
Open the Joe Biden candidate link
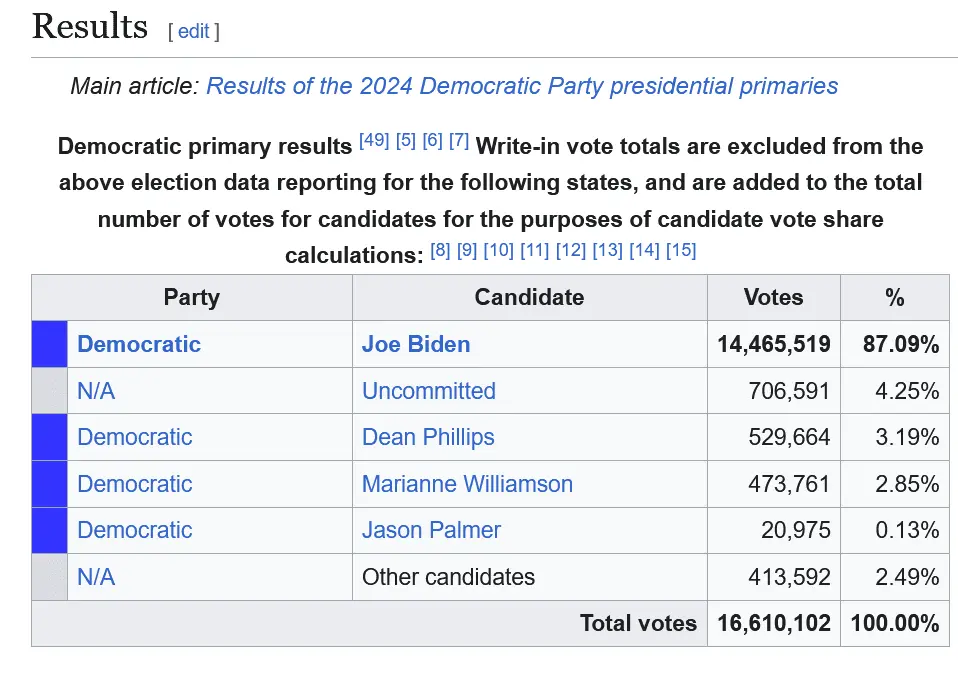pos(416,344)
